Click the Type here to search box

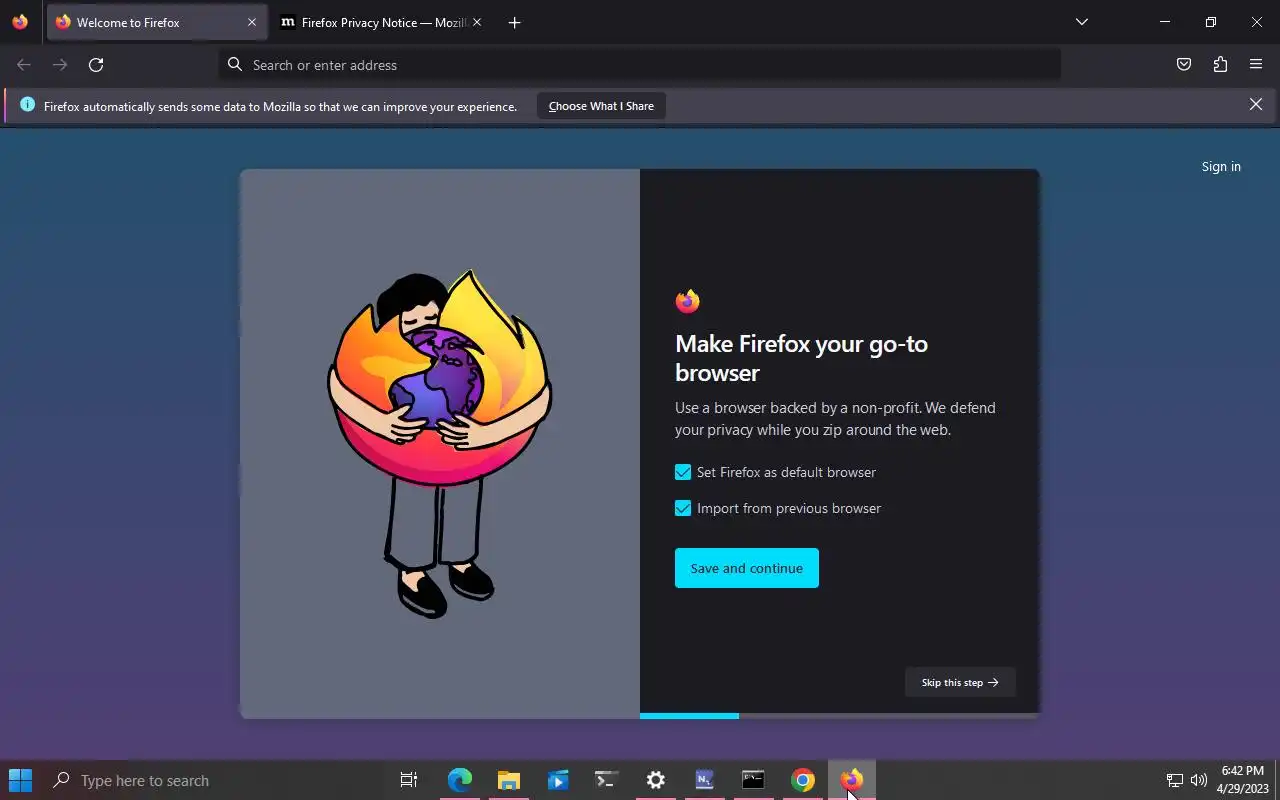click(x=213, y=780)
